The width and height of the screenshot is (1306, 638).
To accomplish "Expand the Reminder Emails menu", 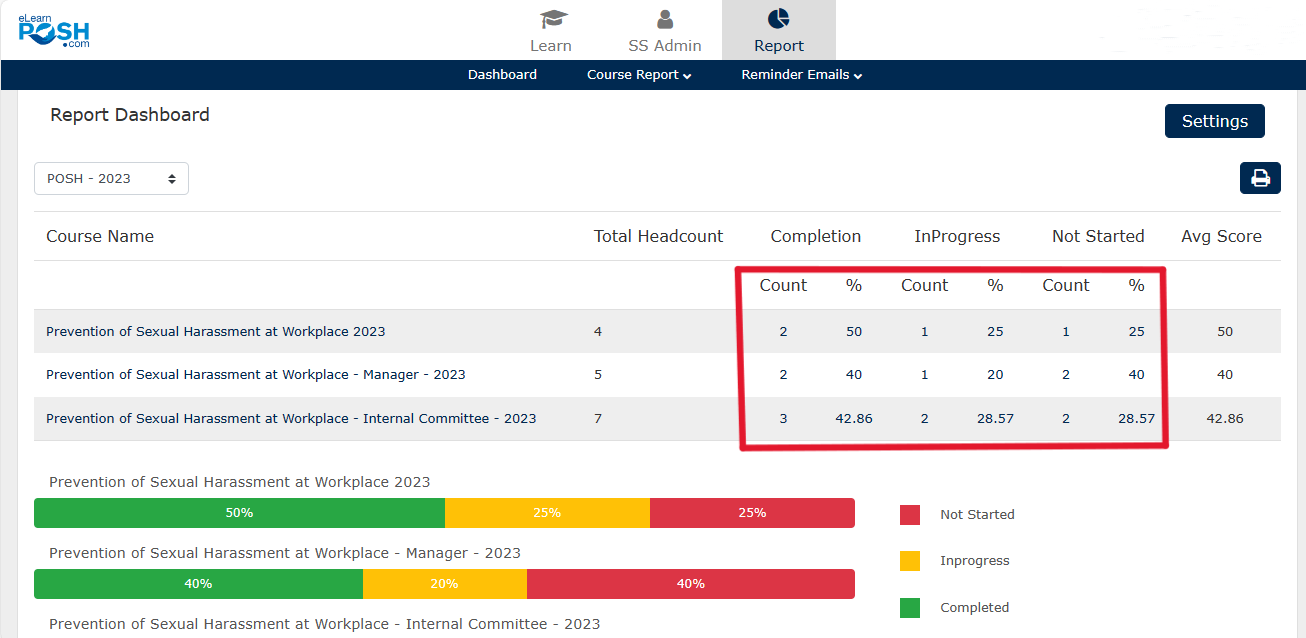I will pos(801,75).
